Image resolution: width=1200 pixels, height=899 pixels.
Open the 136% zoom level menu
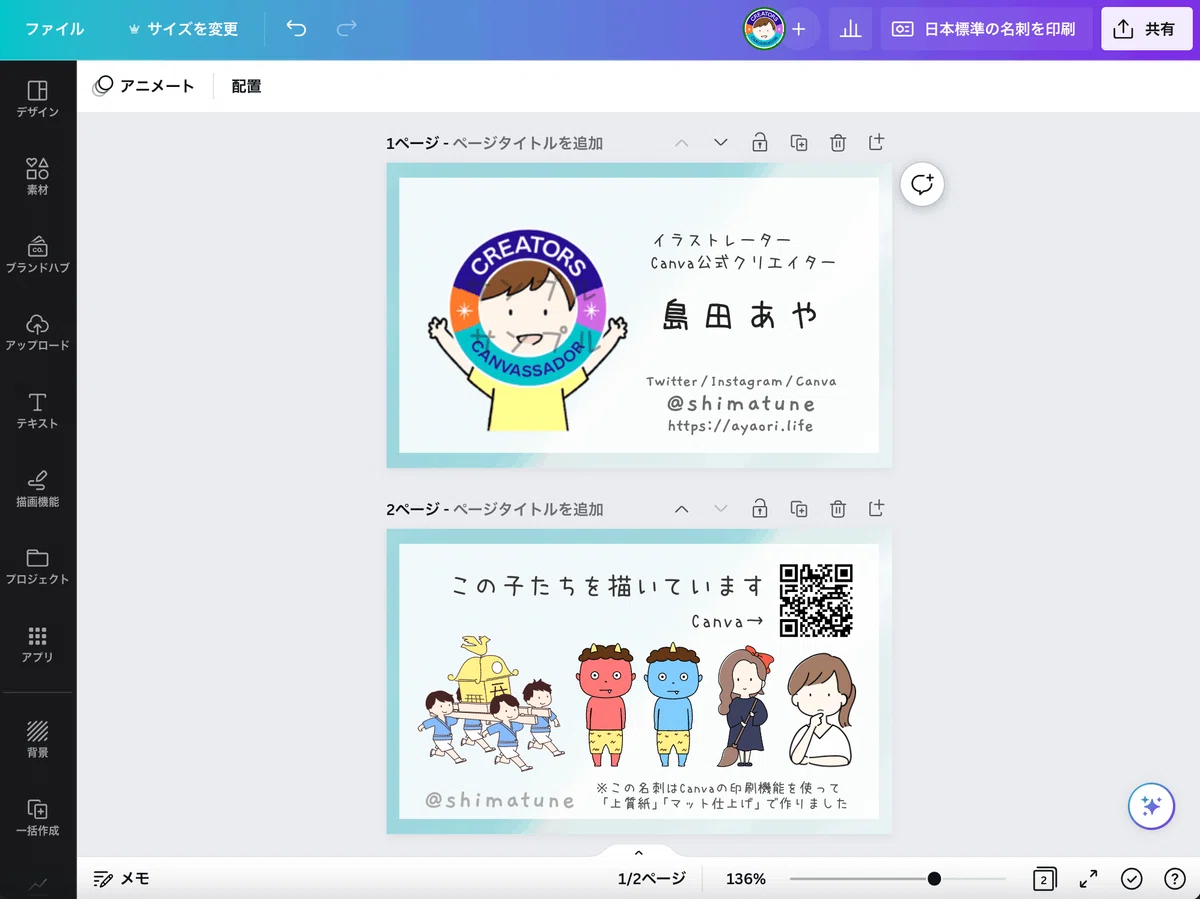click(x=746, y=879)
